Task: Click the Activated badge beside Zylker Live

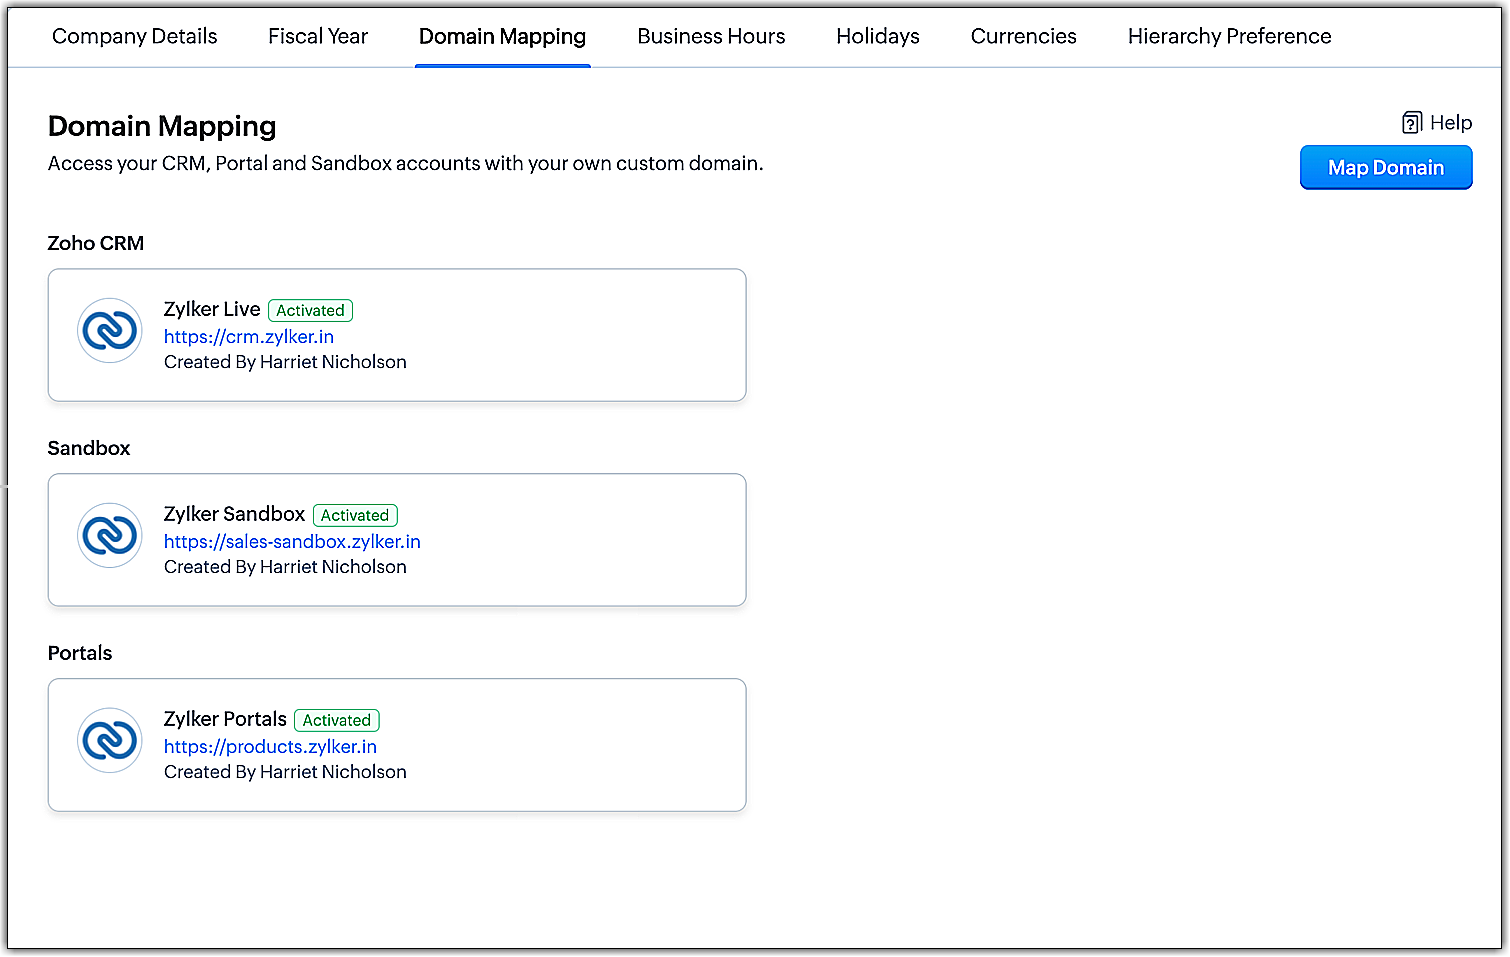Action: tap(310, 311)
